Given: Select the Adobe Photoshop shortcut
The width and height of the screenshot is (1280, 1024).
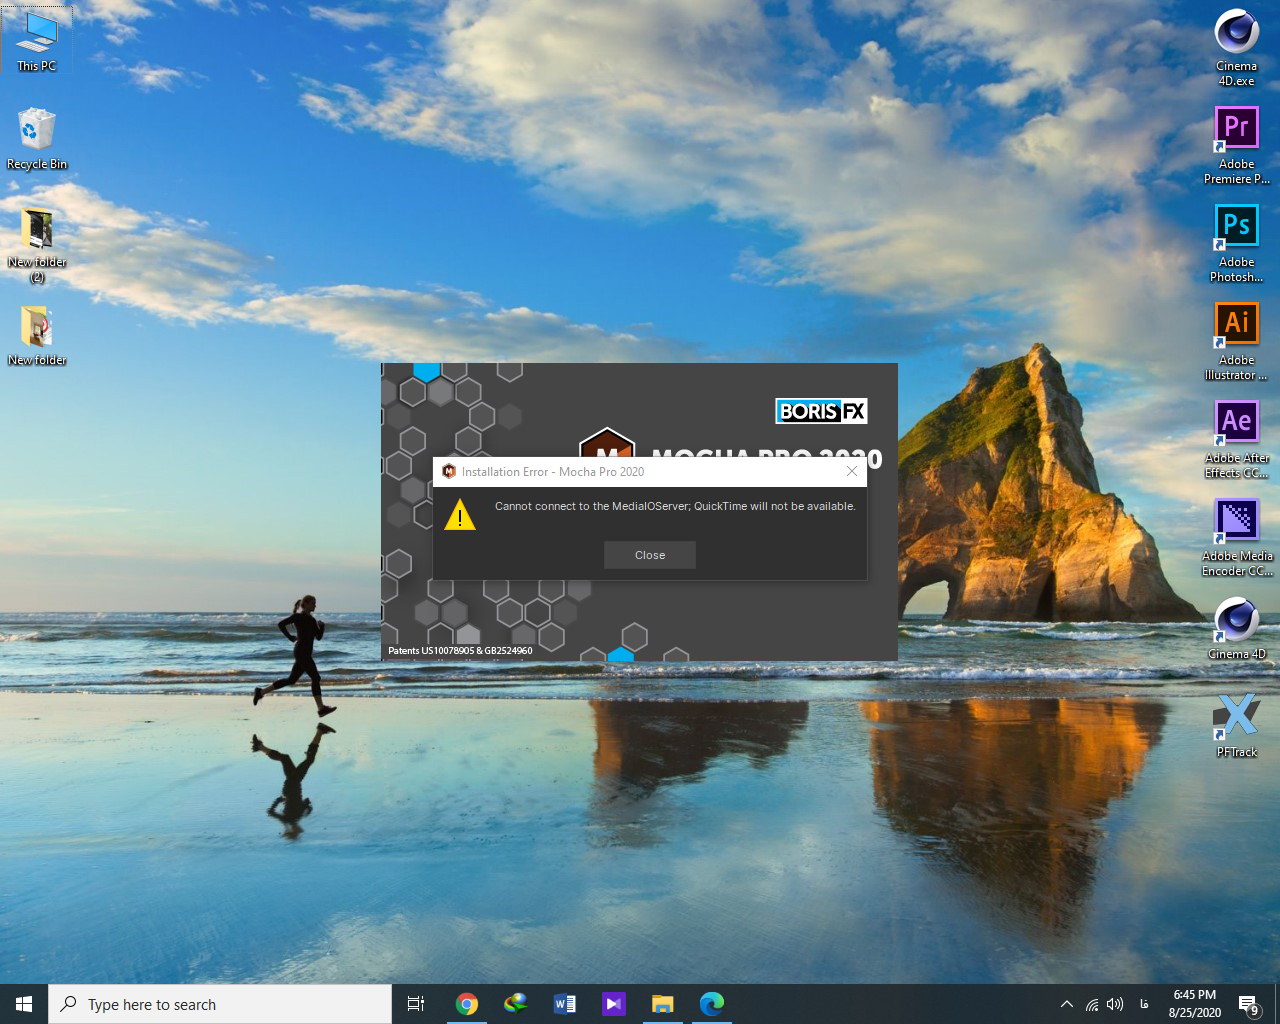Looking at the screenshot, I should coord(1237,243).
